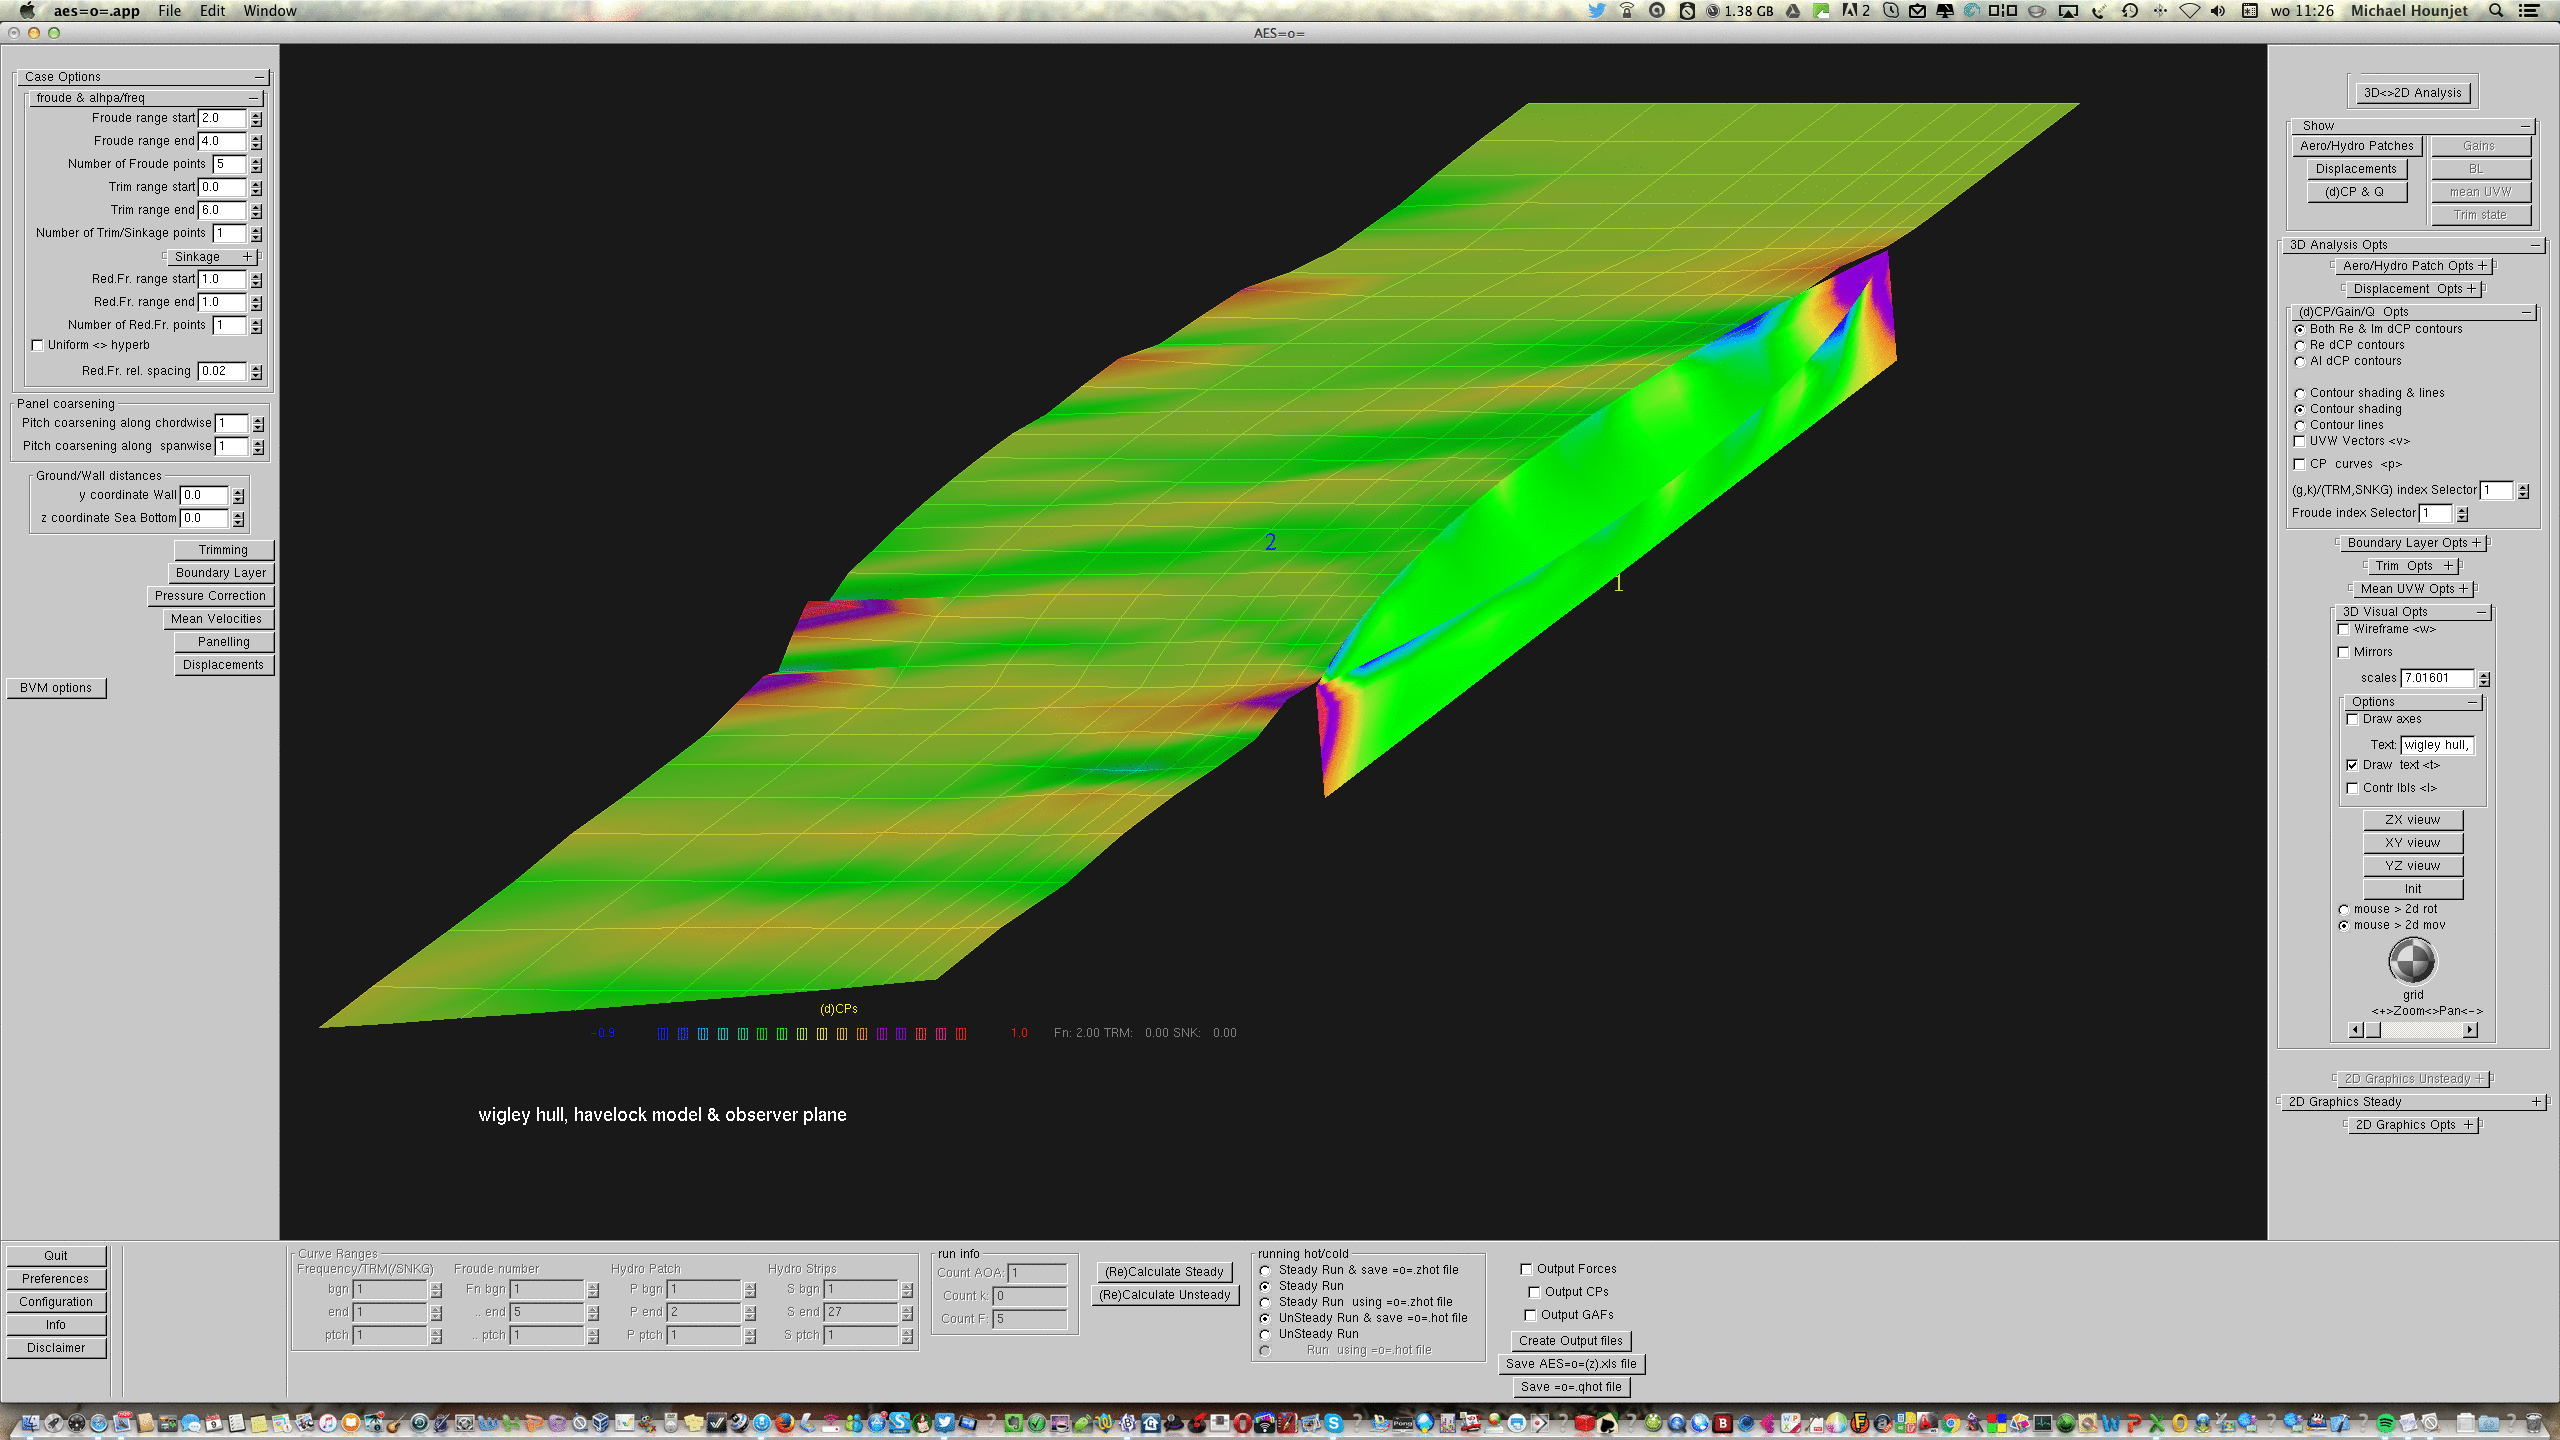The image size is (2560, 1440).
Task: Click the scales value field
Action: pos(2437,678)
